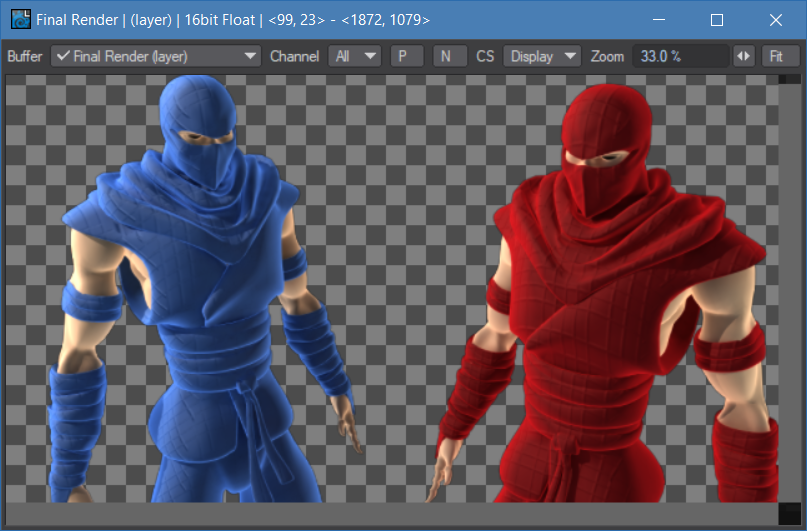Screen dimensions: 807x531
Task: Toggle the P button in the toolbar
Action: coord(405,56)
